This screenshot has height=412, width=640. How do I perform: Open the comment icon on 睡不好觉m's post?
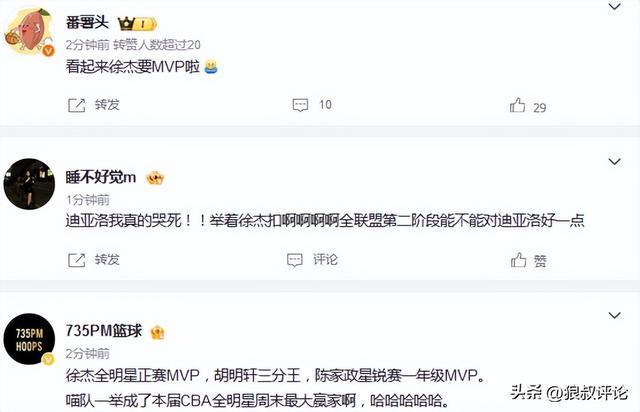click(x=295, y=260)
